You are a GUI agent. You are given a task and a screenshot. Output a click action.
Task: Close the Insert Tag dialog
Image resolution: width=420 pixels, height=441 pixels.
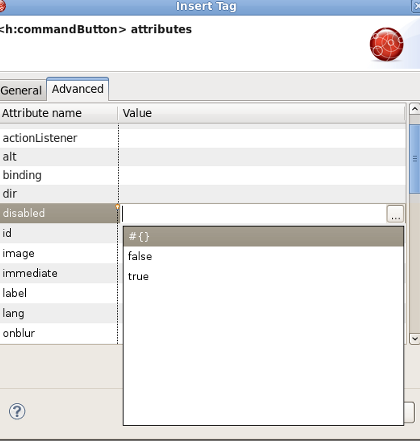[x=416, y=6]
